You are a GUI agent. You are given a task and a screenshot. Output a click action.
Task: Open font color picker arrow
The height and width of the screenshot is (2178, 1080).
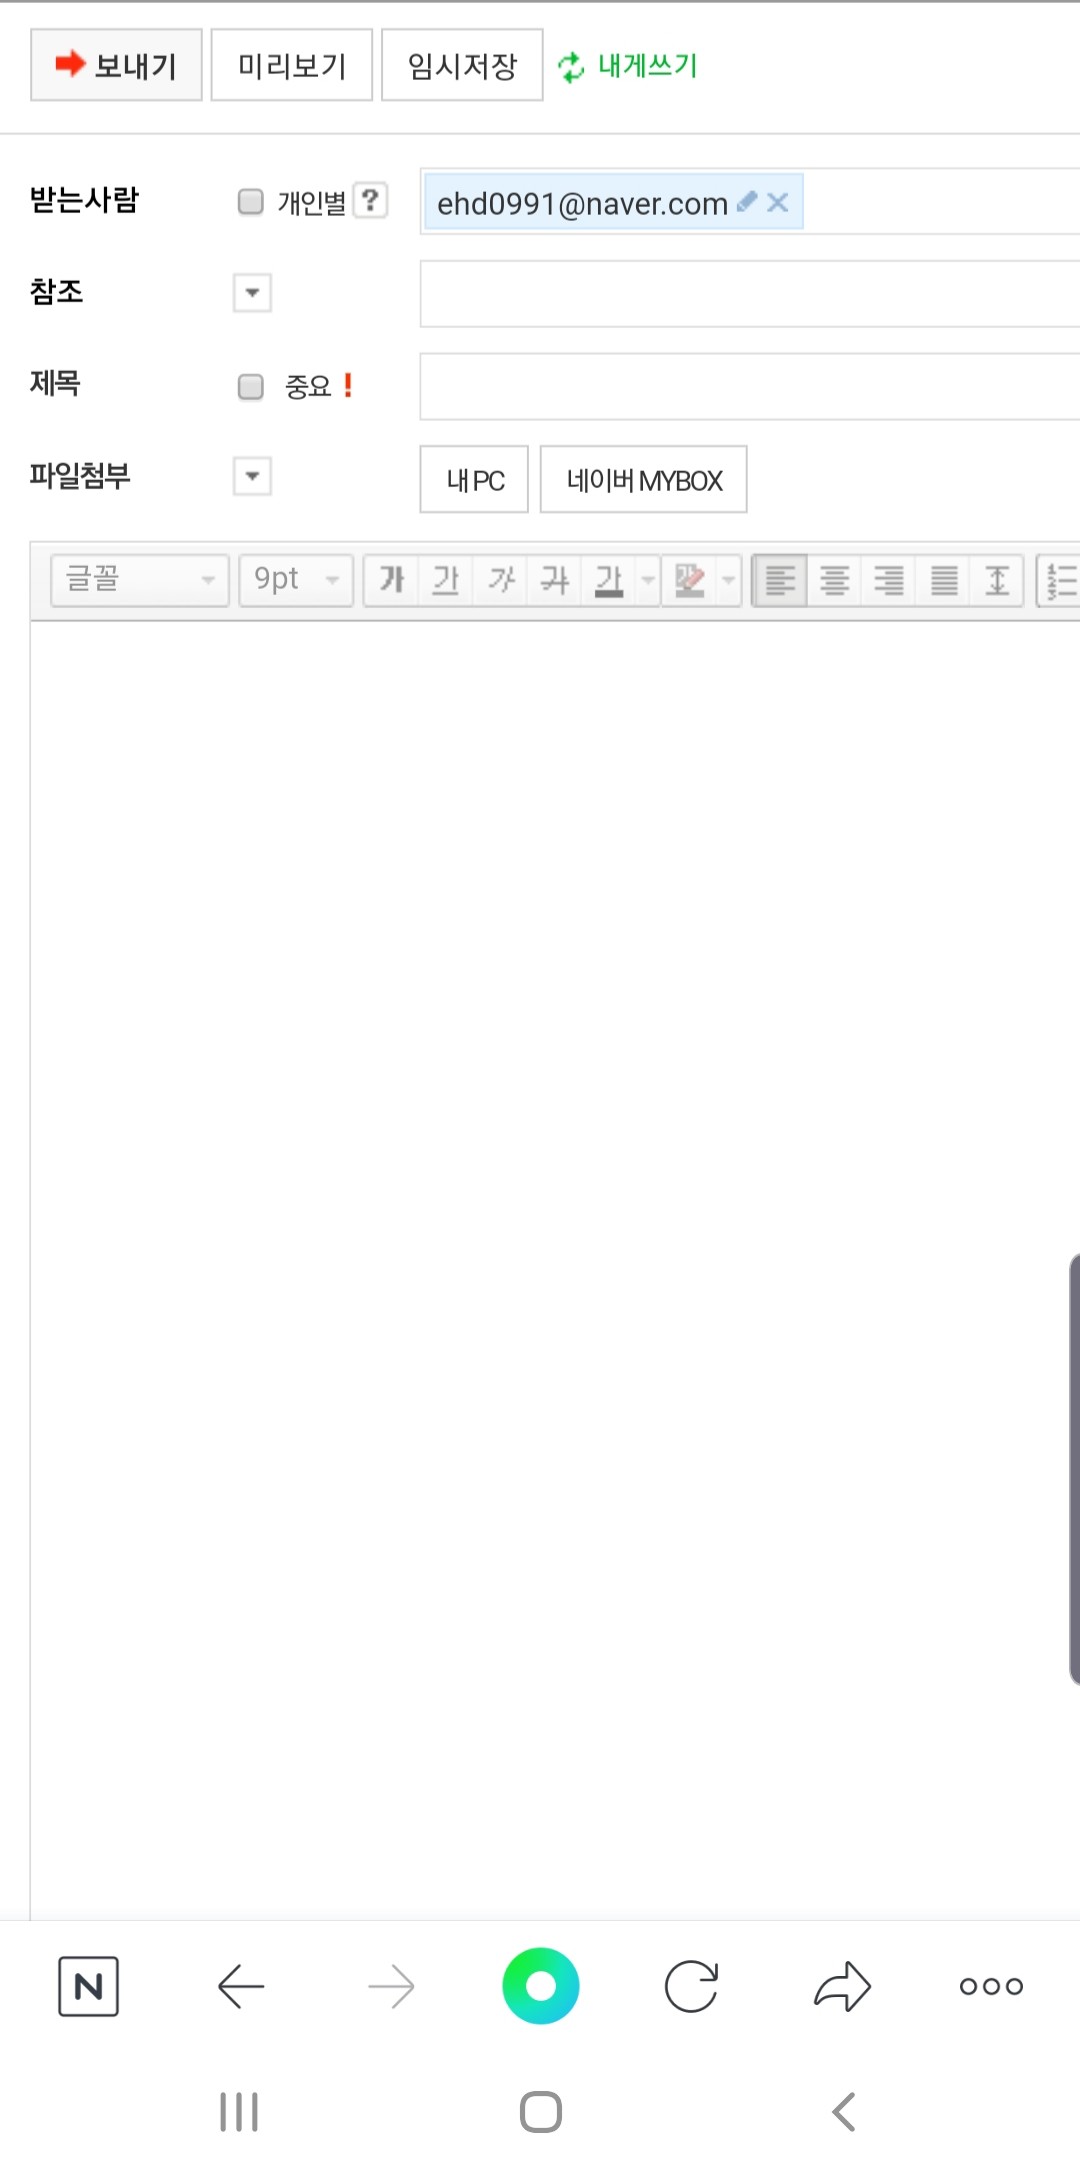[x=648, y=580]
